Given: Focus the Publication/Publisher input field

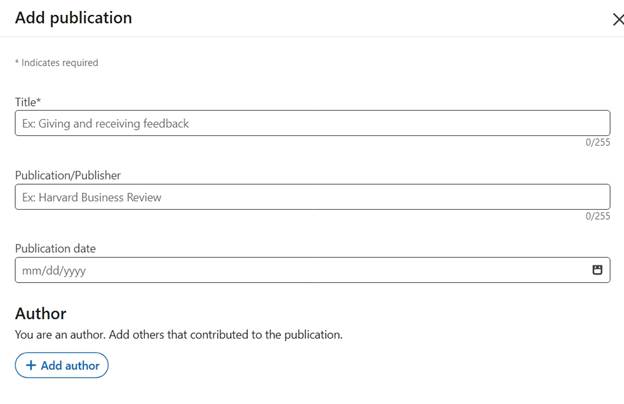Looking at the screenshot, I should click(x=312, y=197).
